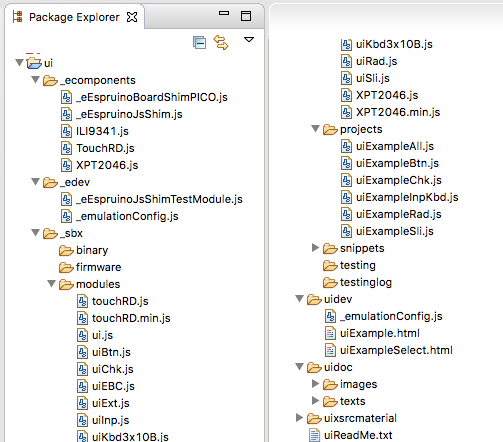Collapse the uidoc folder
This screenshot has height=442, width=503.
coord(300,367)
